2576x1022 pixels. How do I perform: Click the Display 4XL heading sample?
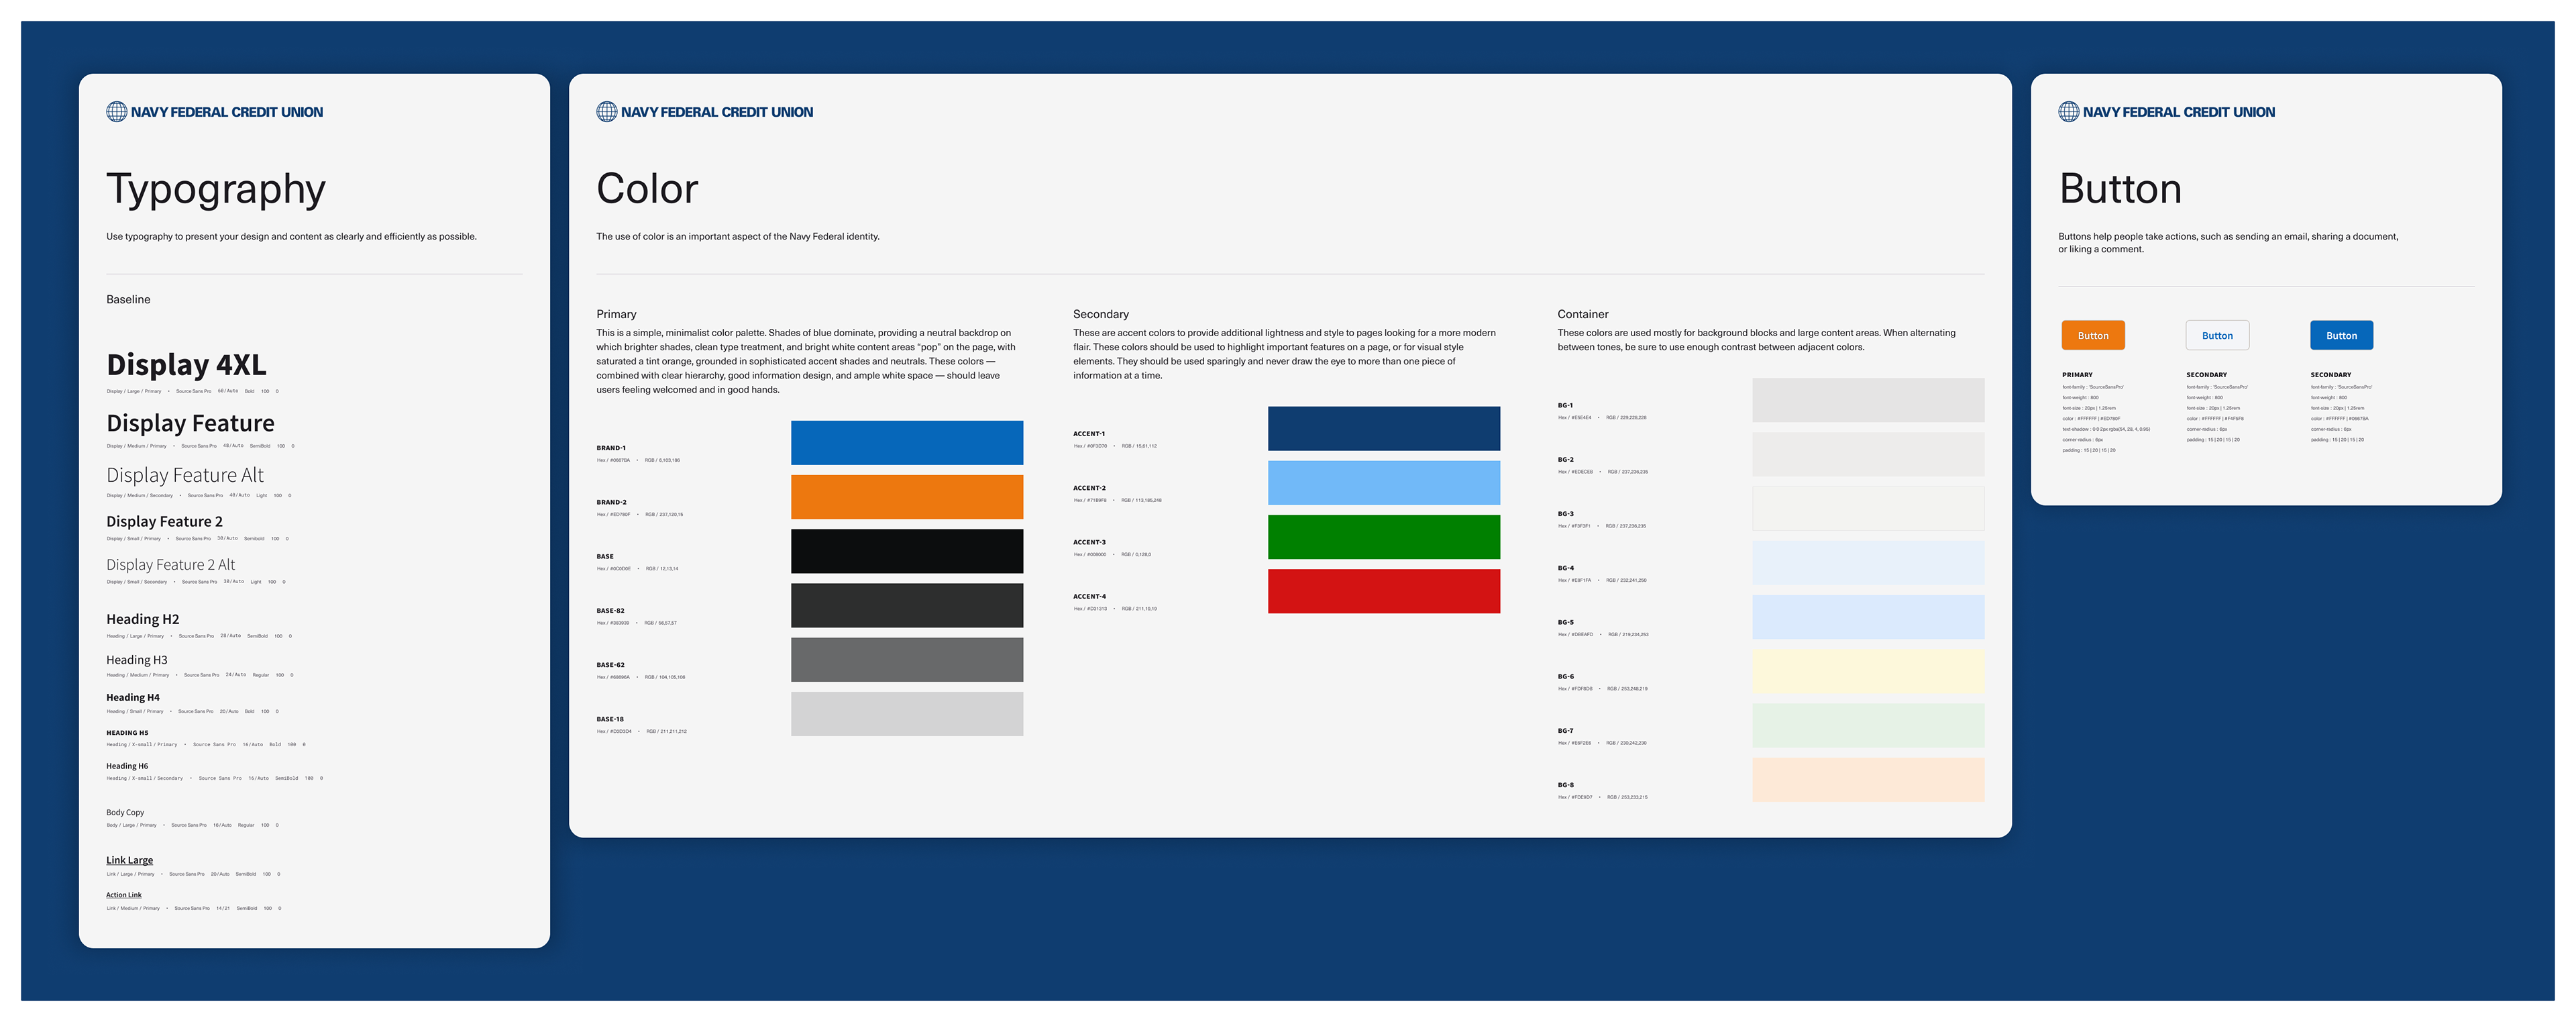coord(186,365)
